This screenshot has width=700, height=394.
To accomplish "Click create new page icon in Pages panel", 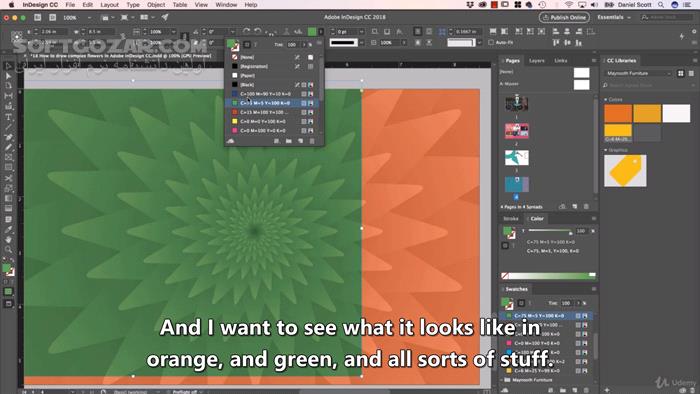I will click(x=575, y=207).
